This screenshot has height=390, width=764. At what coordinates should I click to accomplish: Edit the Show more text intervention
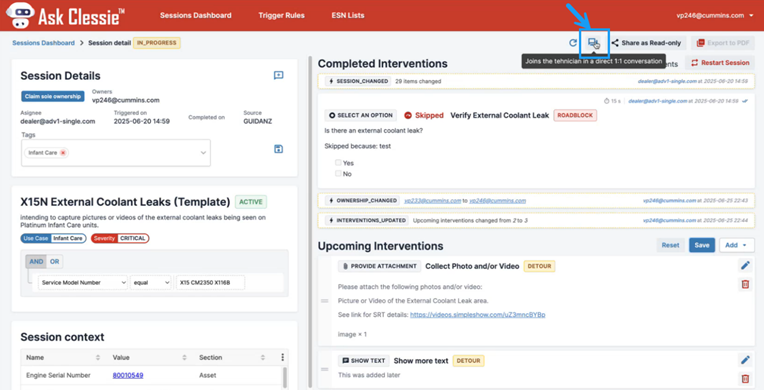click(745, 360)
